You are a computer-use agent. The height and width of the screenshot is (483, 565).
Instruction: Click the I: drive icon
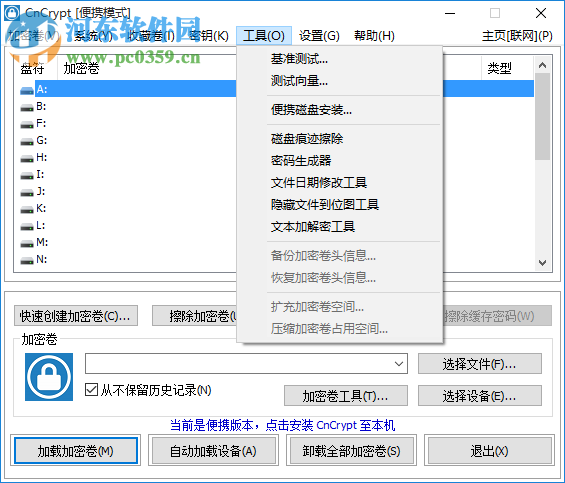[x=27, y=175]
